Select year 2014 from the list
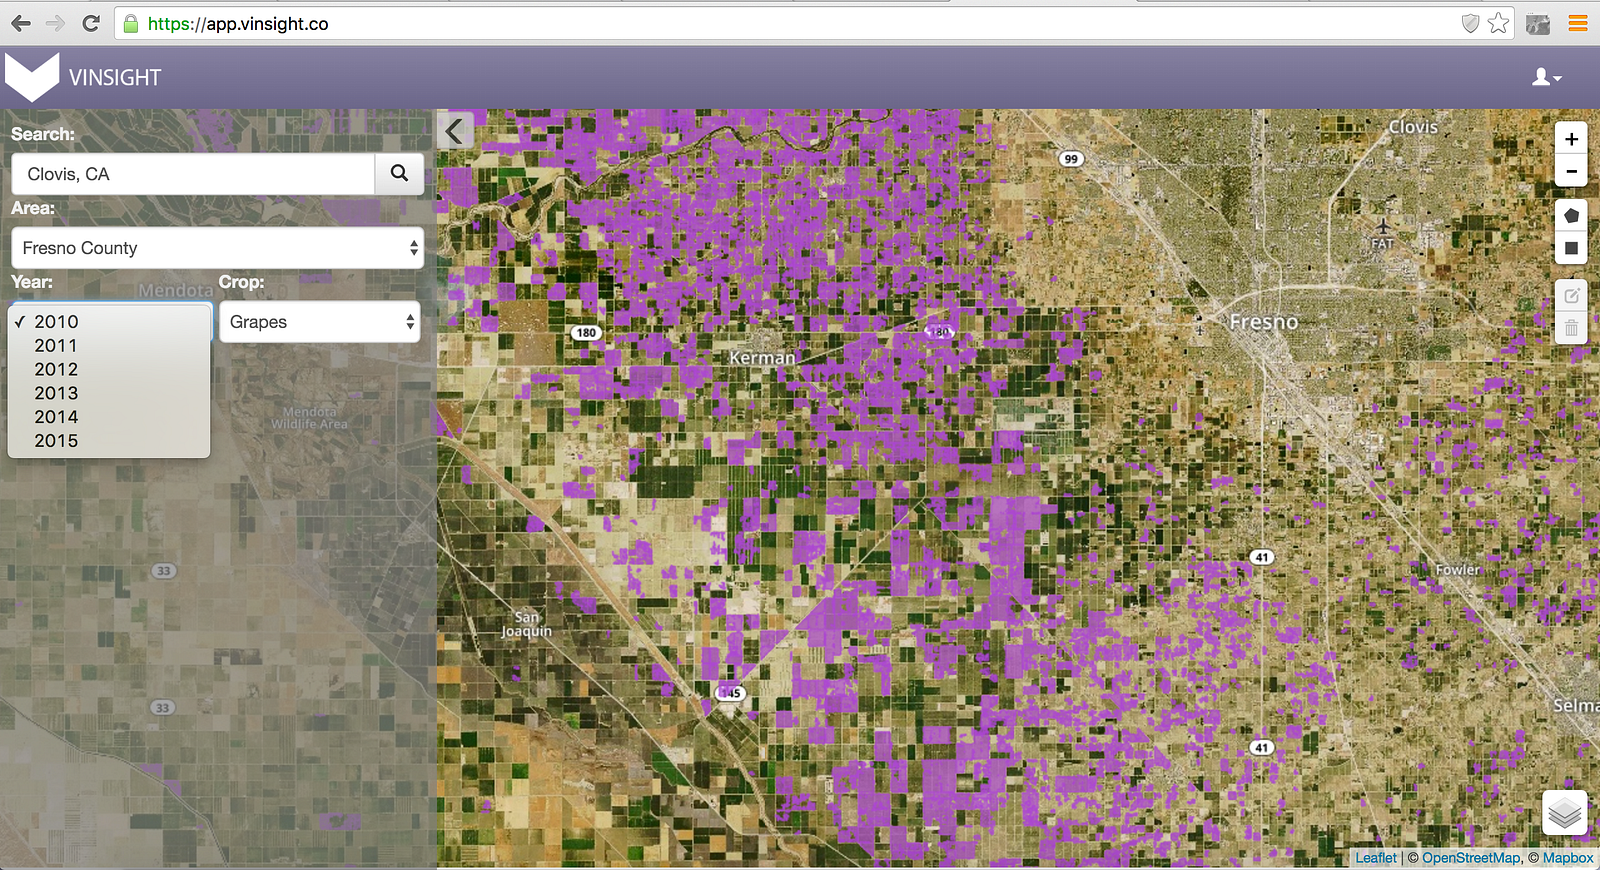 pos(109,417)
